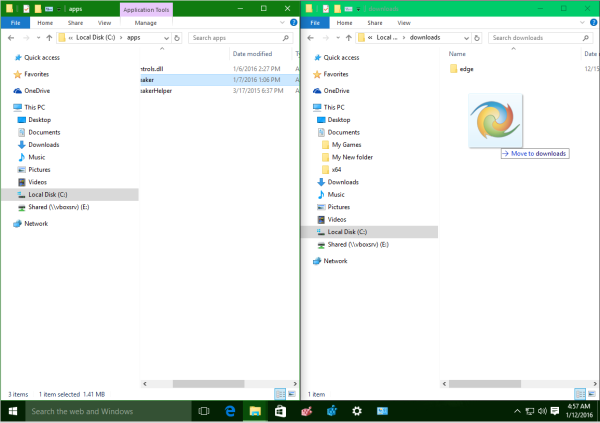
Task: Select file dated 1/6/2016 2:27 PM
Action: click(220, 69)
